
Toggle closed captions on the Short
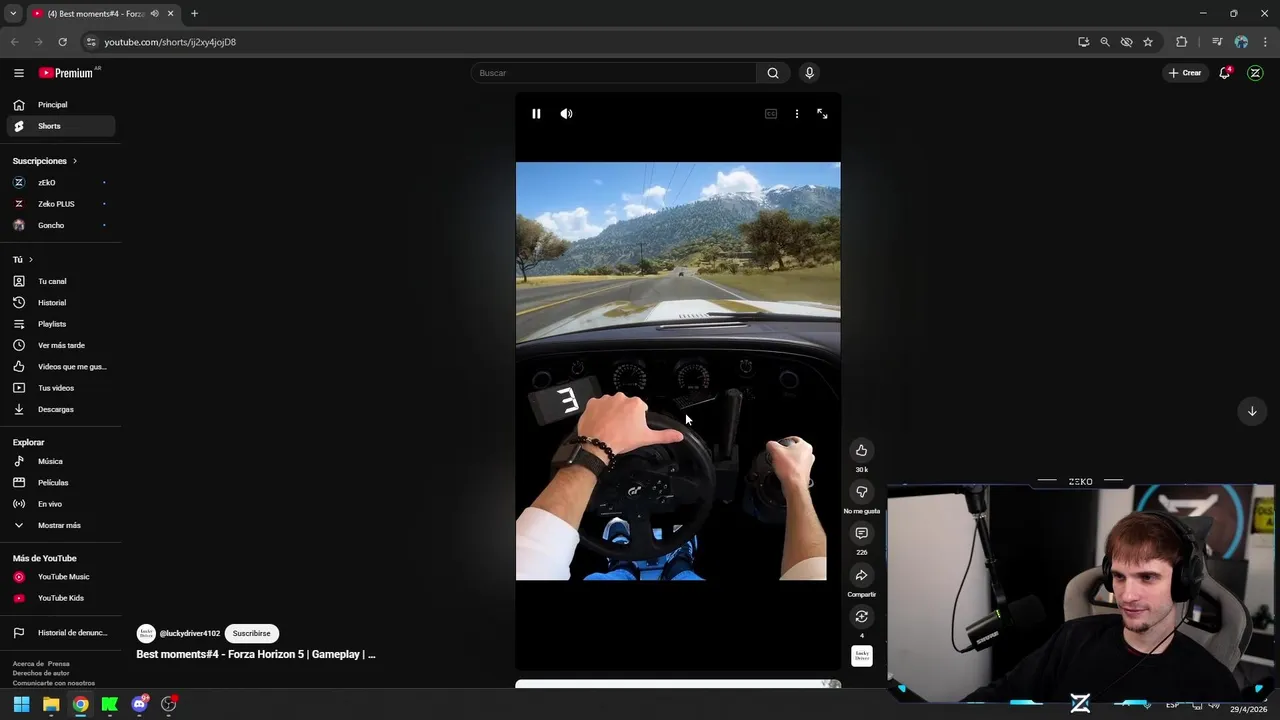[771, 114]
